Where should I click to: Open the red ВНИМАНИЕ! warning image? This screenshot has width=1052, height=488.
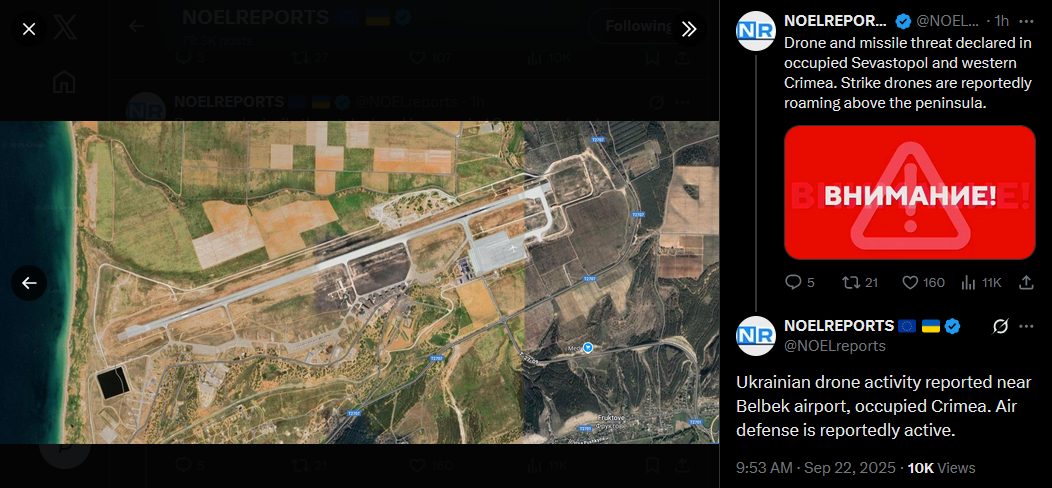tap(910, 192)
